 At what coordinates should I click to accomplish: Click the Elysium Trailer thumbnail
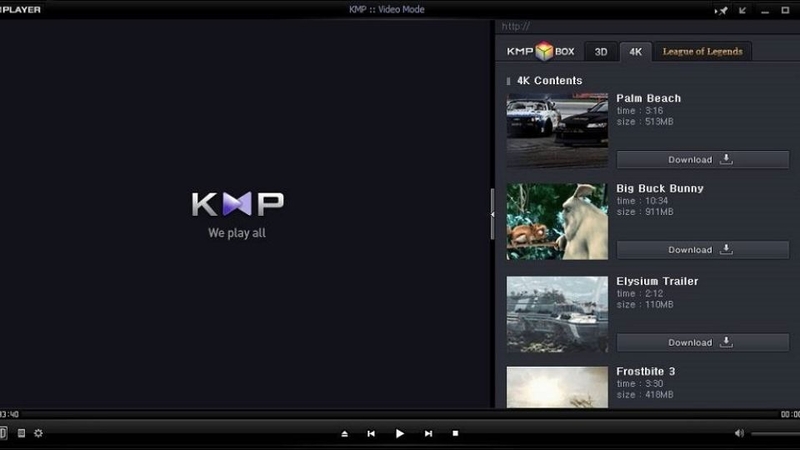pos(557,314)
